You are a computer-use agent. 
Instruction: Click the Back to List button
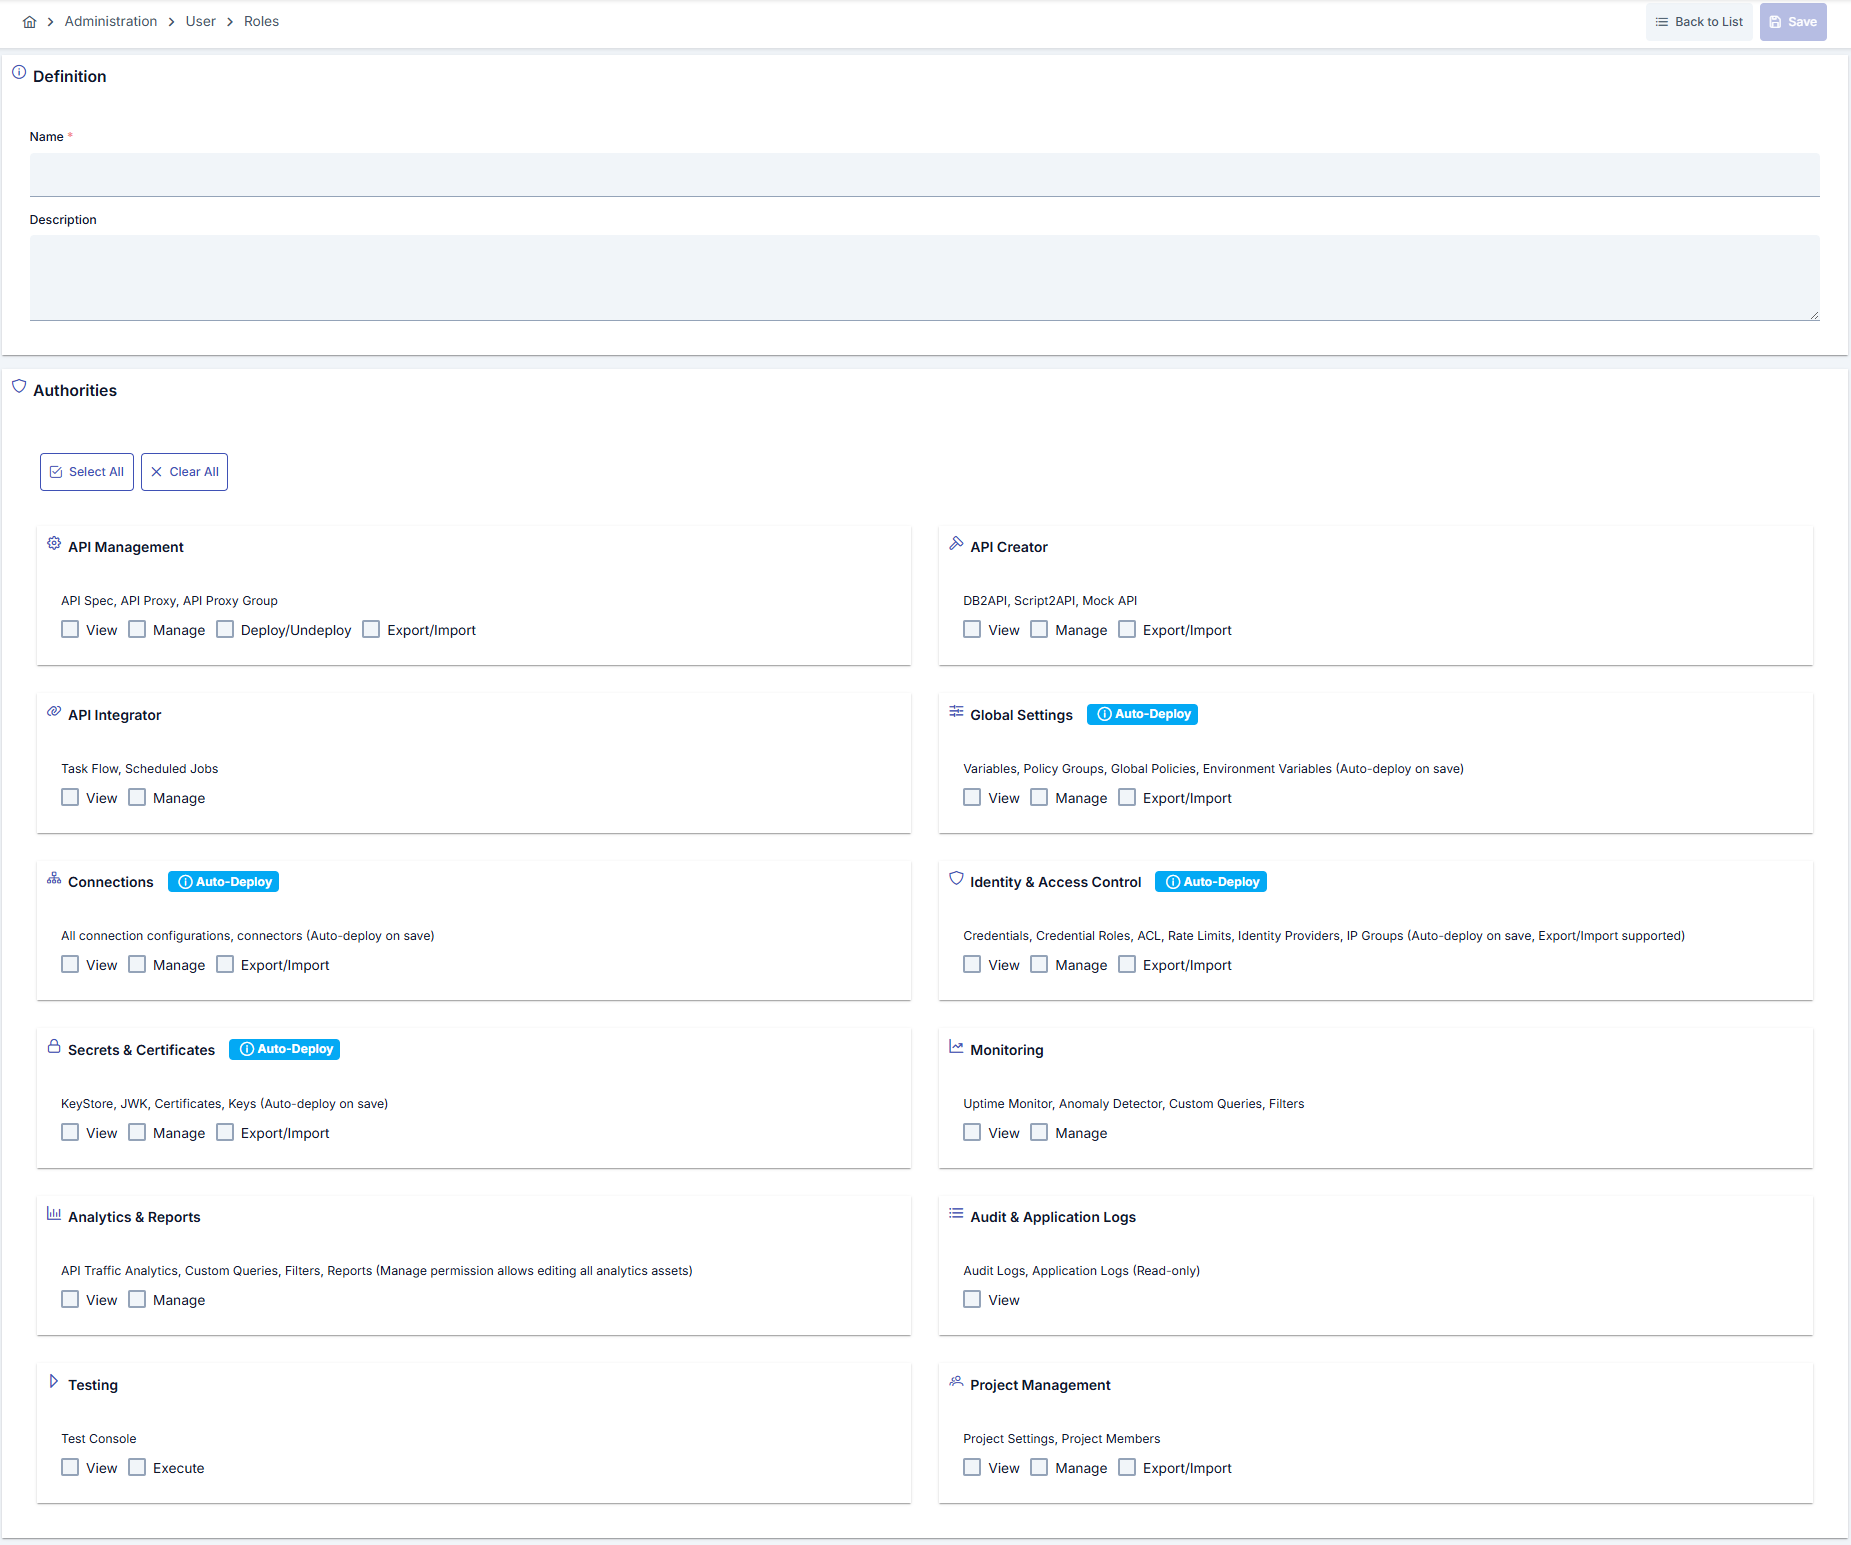click(1699, 22)
